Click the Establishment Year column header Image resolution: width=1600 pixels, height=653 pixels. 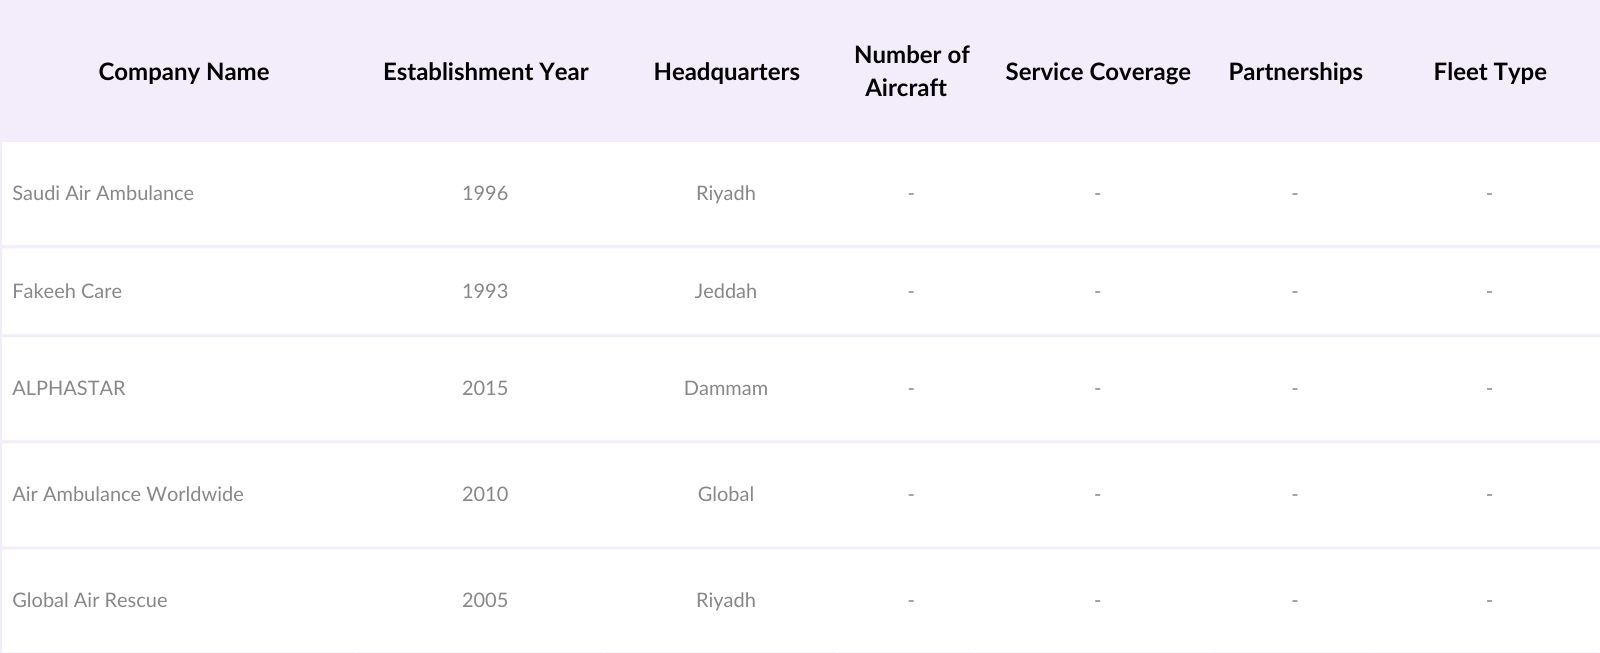click(485, 72)
